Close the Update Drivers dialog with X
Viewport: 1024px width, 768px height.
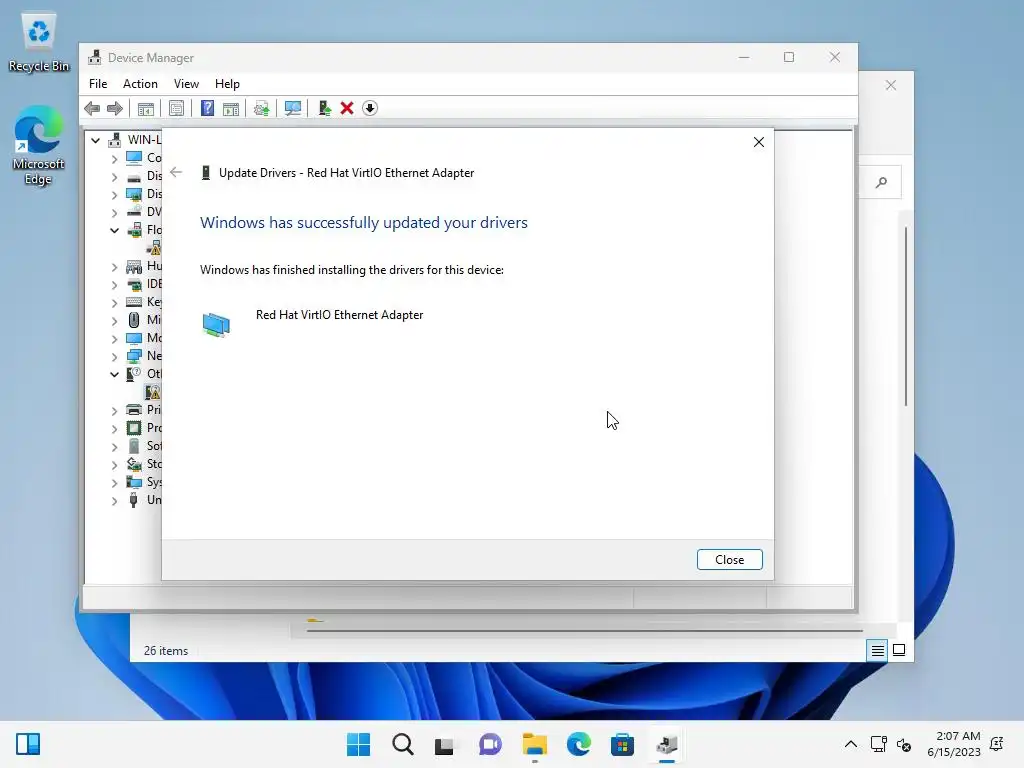click(x=759, y=142)
